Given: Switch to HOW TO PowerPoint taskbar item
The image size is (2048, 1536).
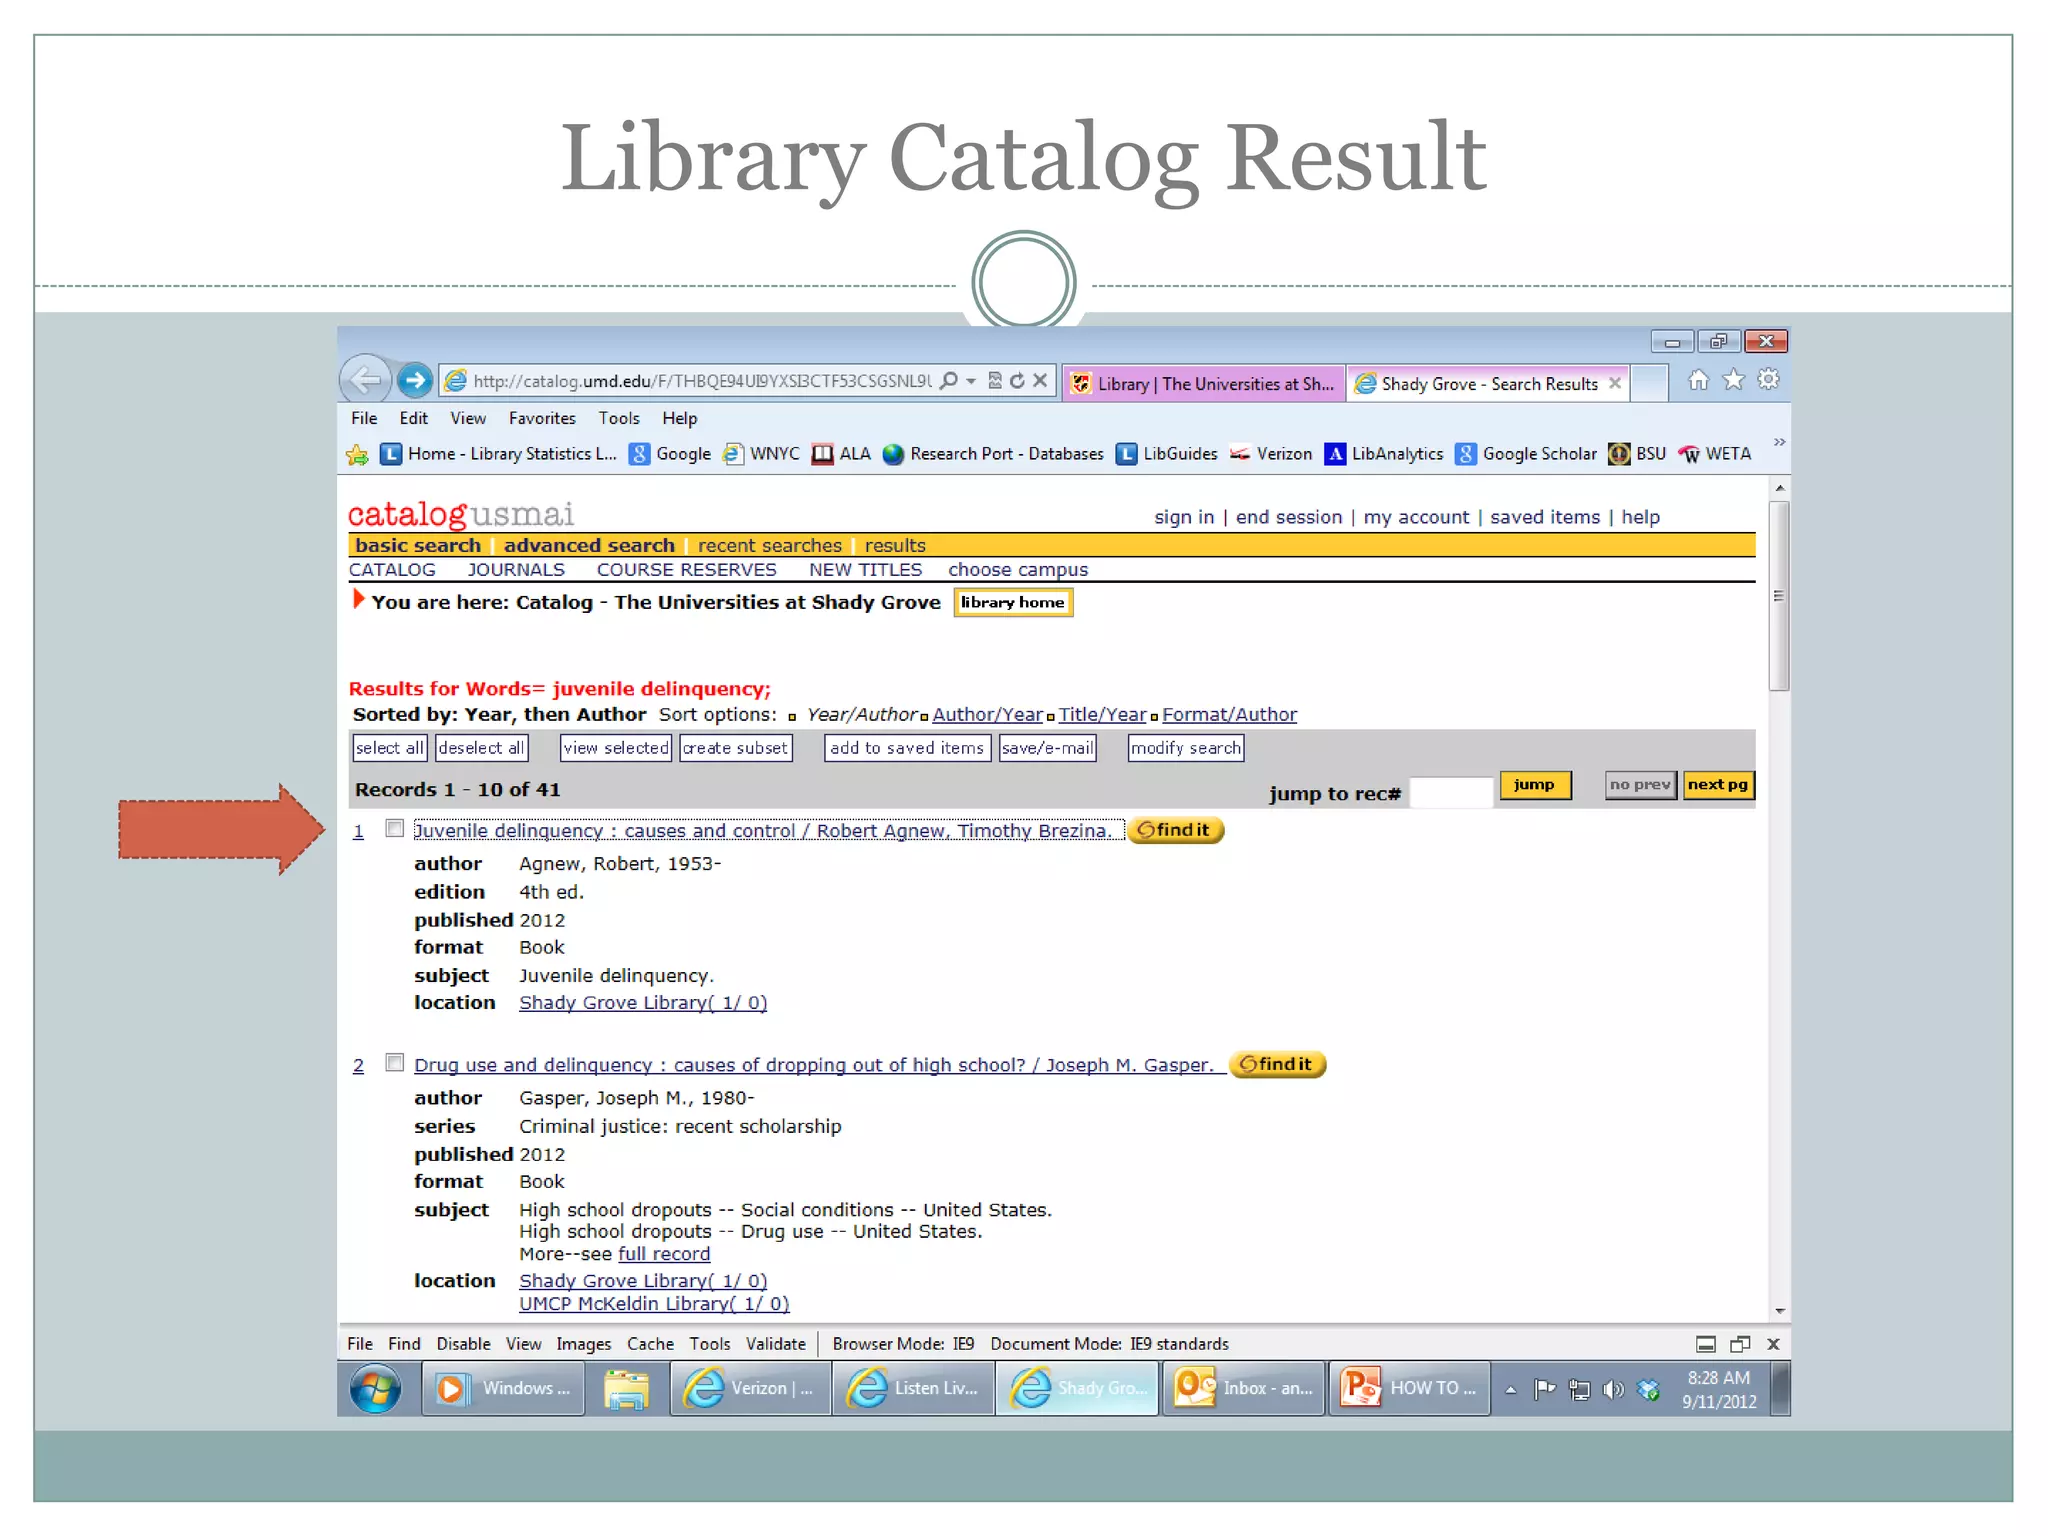Looking at the screenshot, I should (x=1409, y=1389).
